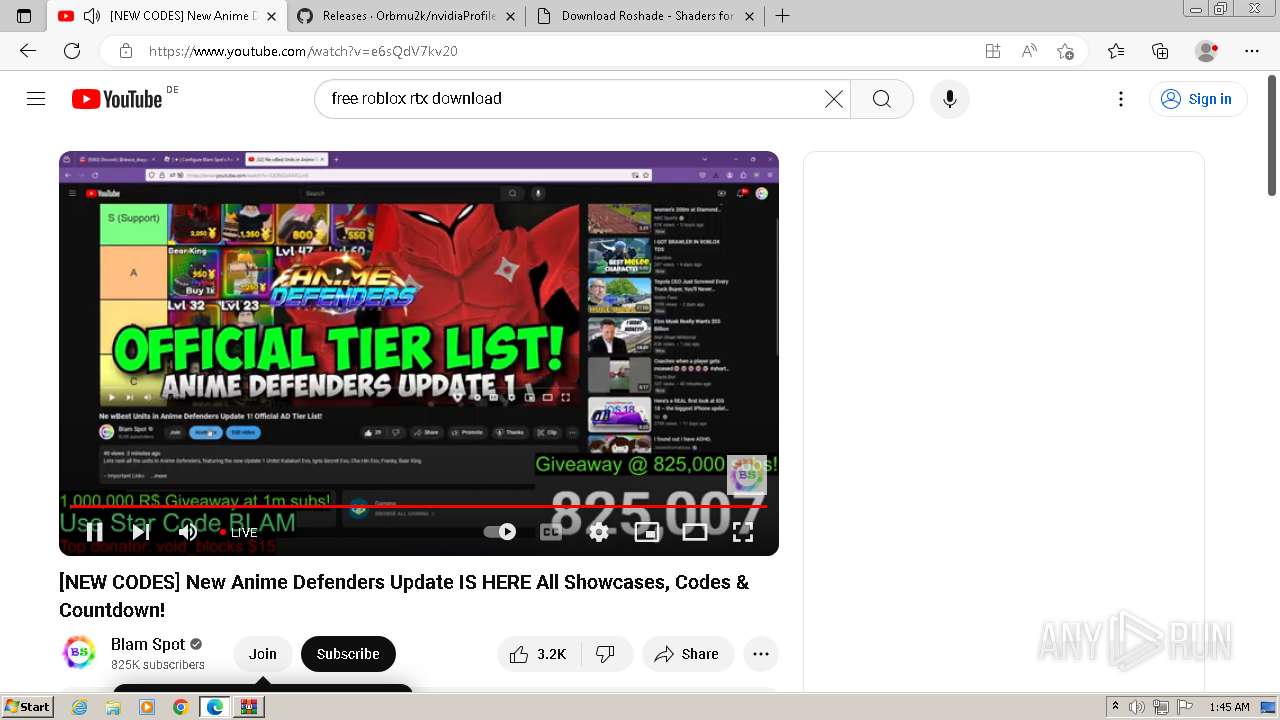Seek on the red progress bar

tap(418, 506)
